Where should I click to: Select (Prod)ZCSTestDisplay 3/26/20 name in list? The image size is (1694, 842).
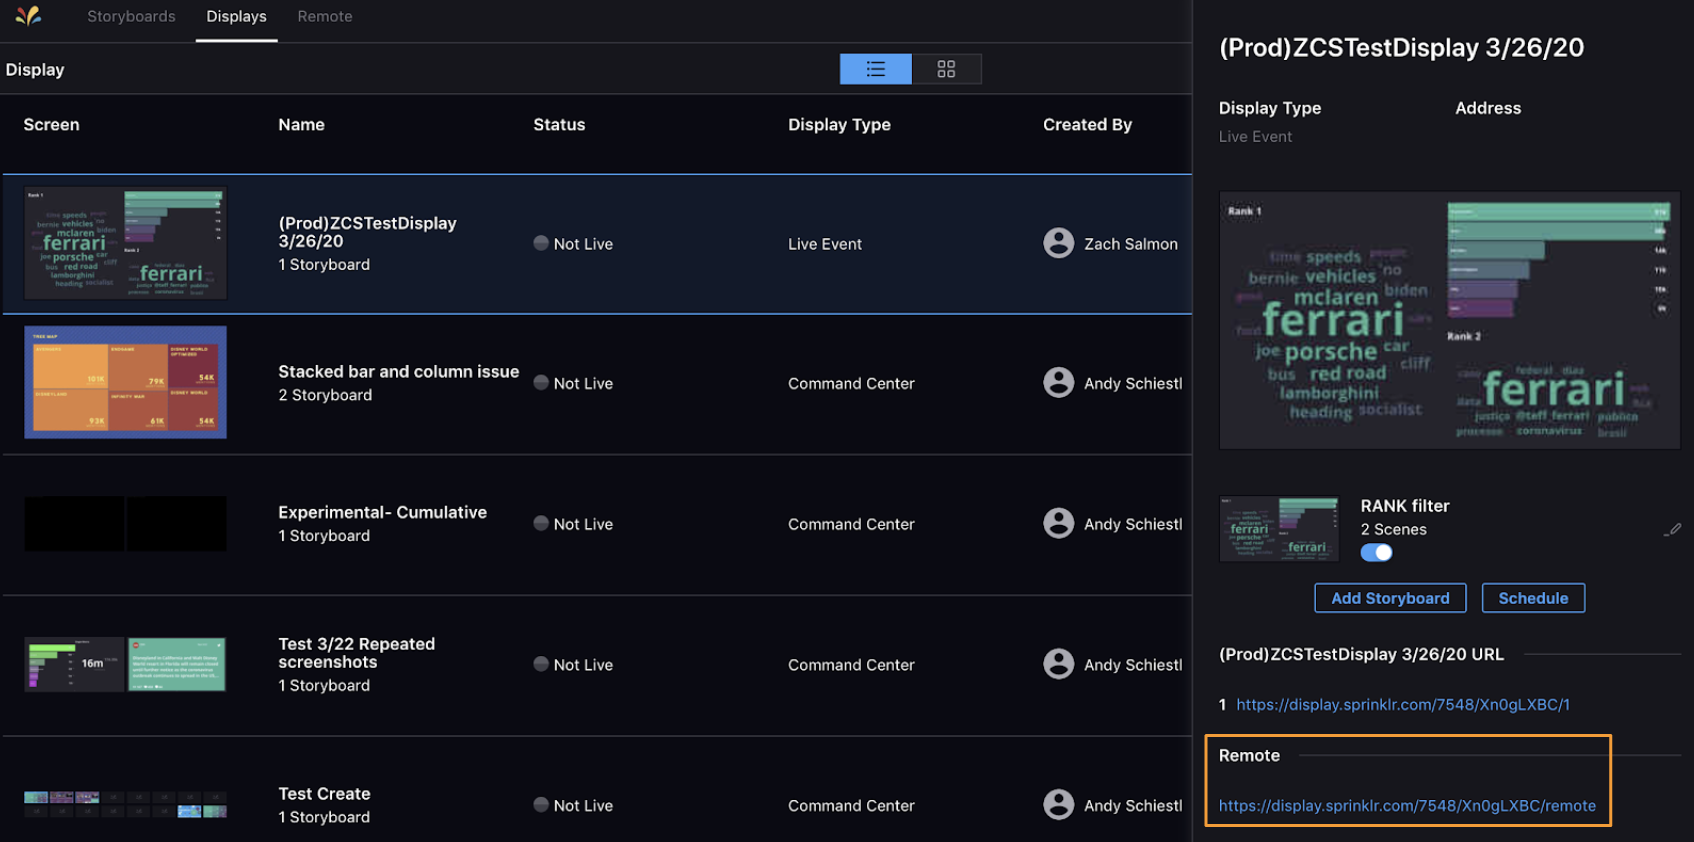367,232
